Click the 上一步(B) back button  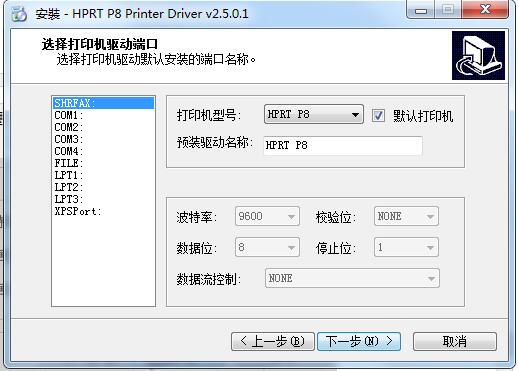[273, 341]
